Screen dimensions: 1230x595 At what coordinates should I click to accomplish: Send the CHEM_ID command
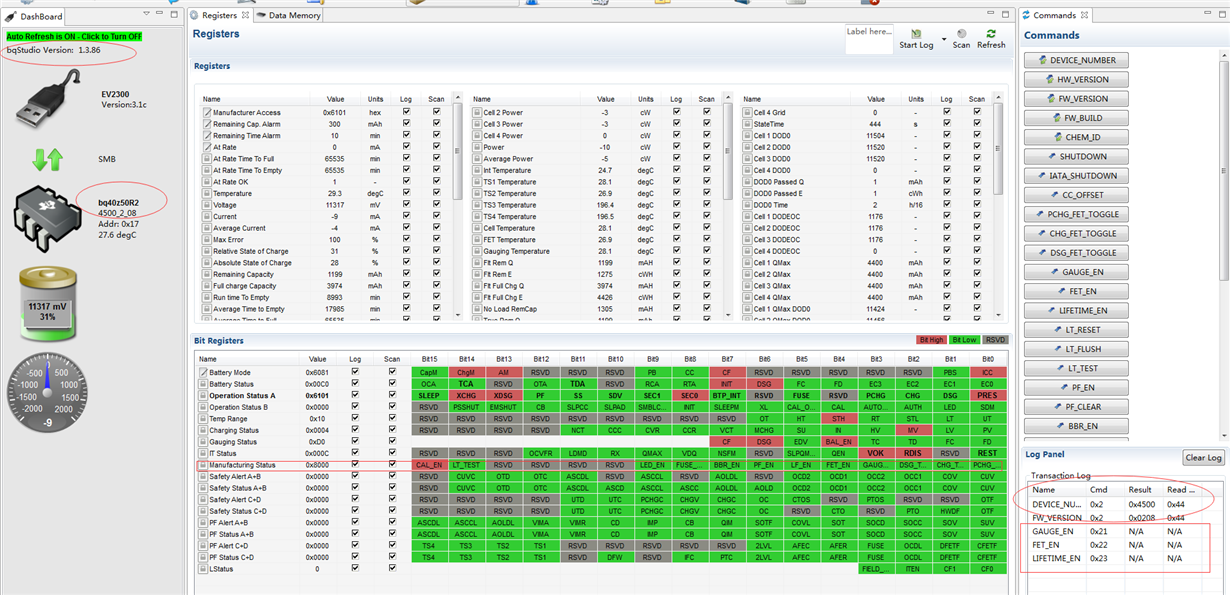coord(1076,137)
